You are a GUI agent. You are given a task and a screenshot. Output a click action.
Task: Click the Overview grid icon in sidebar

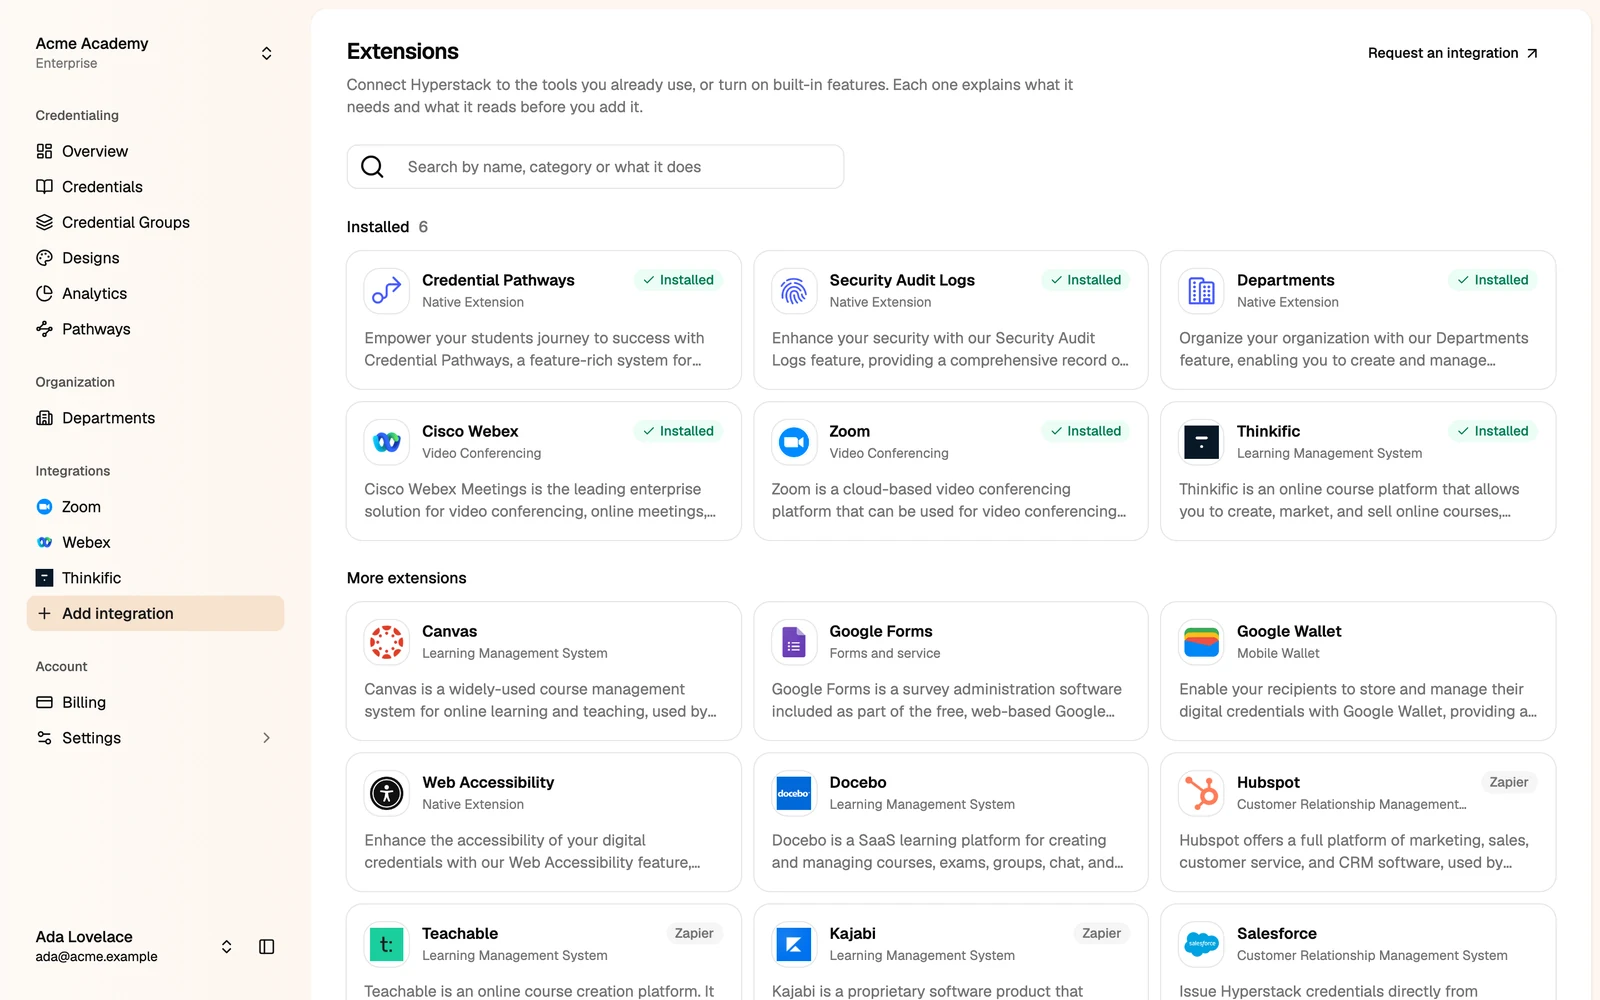(44, 151)
